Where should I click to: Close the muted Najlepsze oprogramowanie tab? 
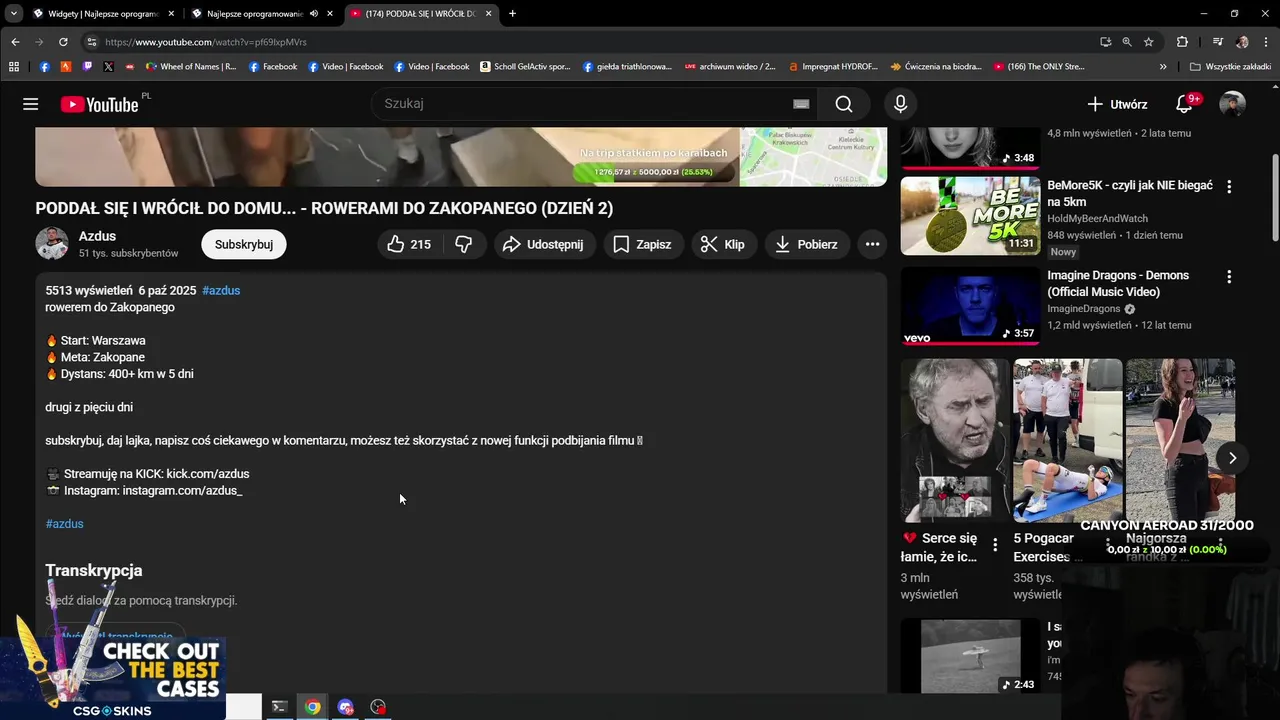pos(331,14)
